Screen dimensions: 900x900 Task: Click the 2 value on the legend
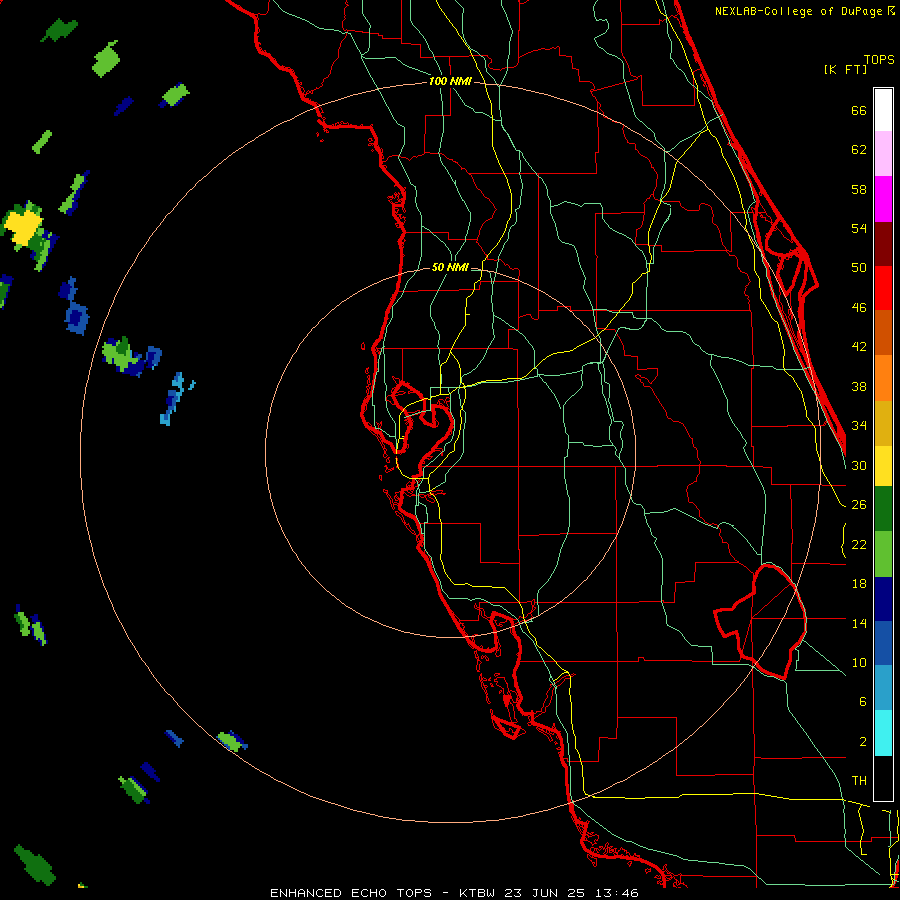coord(862,742)
